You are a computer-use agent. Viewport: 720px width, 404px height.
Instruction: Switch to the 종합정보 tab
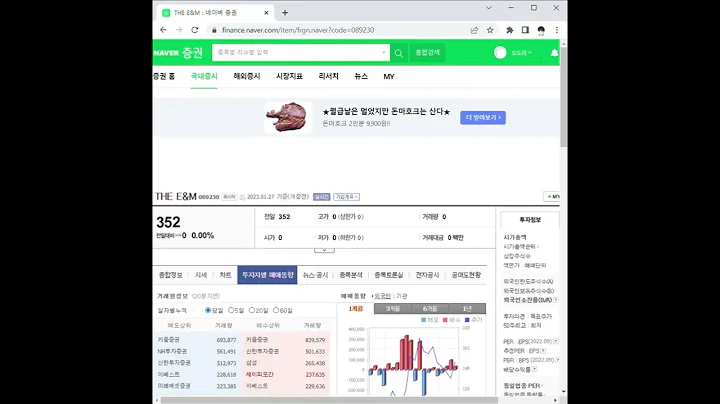(x=171, y=275)
